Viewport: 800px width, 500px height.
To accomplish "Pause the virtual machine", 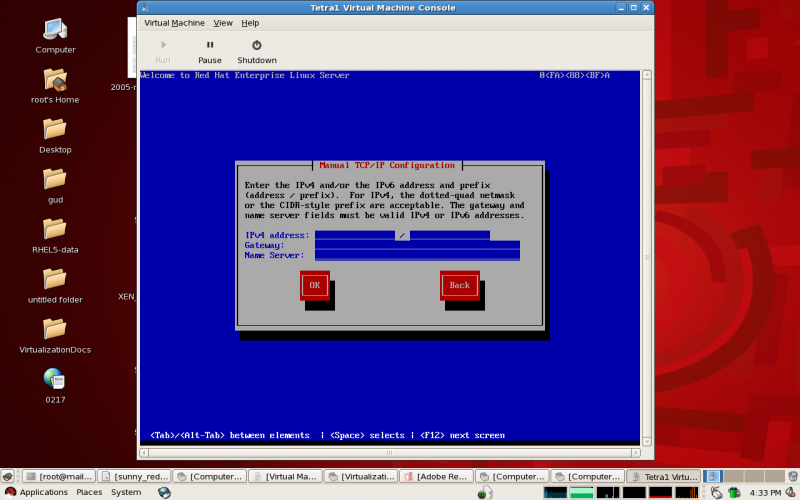I will point(210,52).
